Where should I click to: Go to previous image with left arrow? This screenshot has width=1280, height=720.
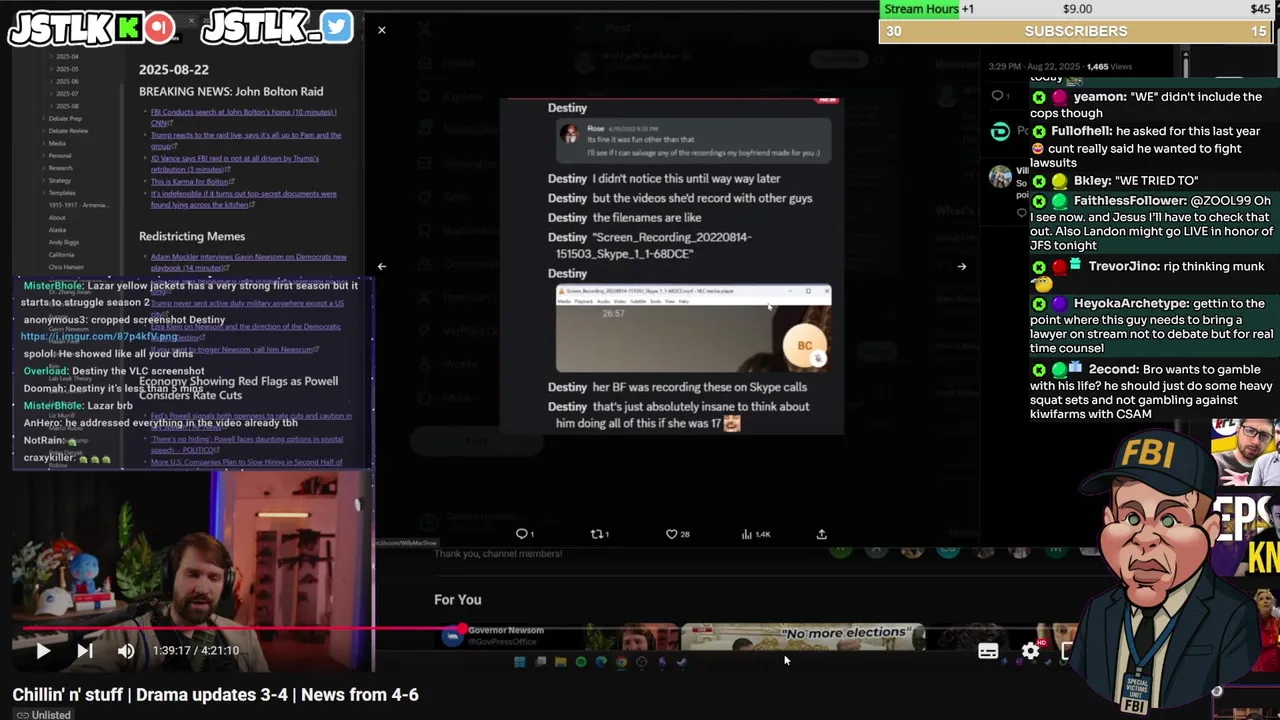[x=381, y=266]
